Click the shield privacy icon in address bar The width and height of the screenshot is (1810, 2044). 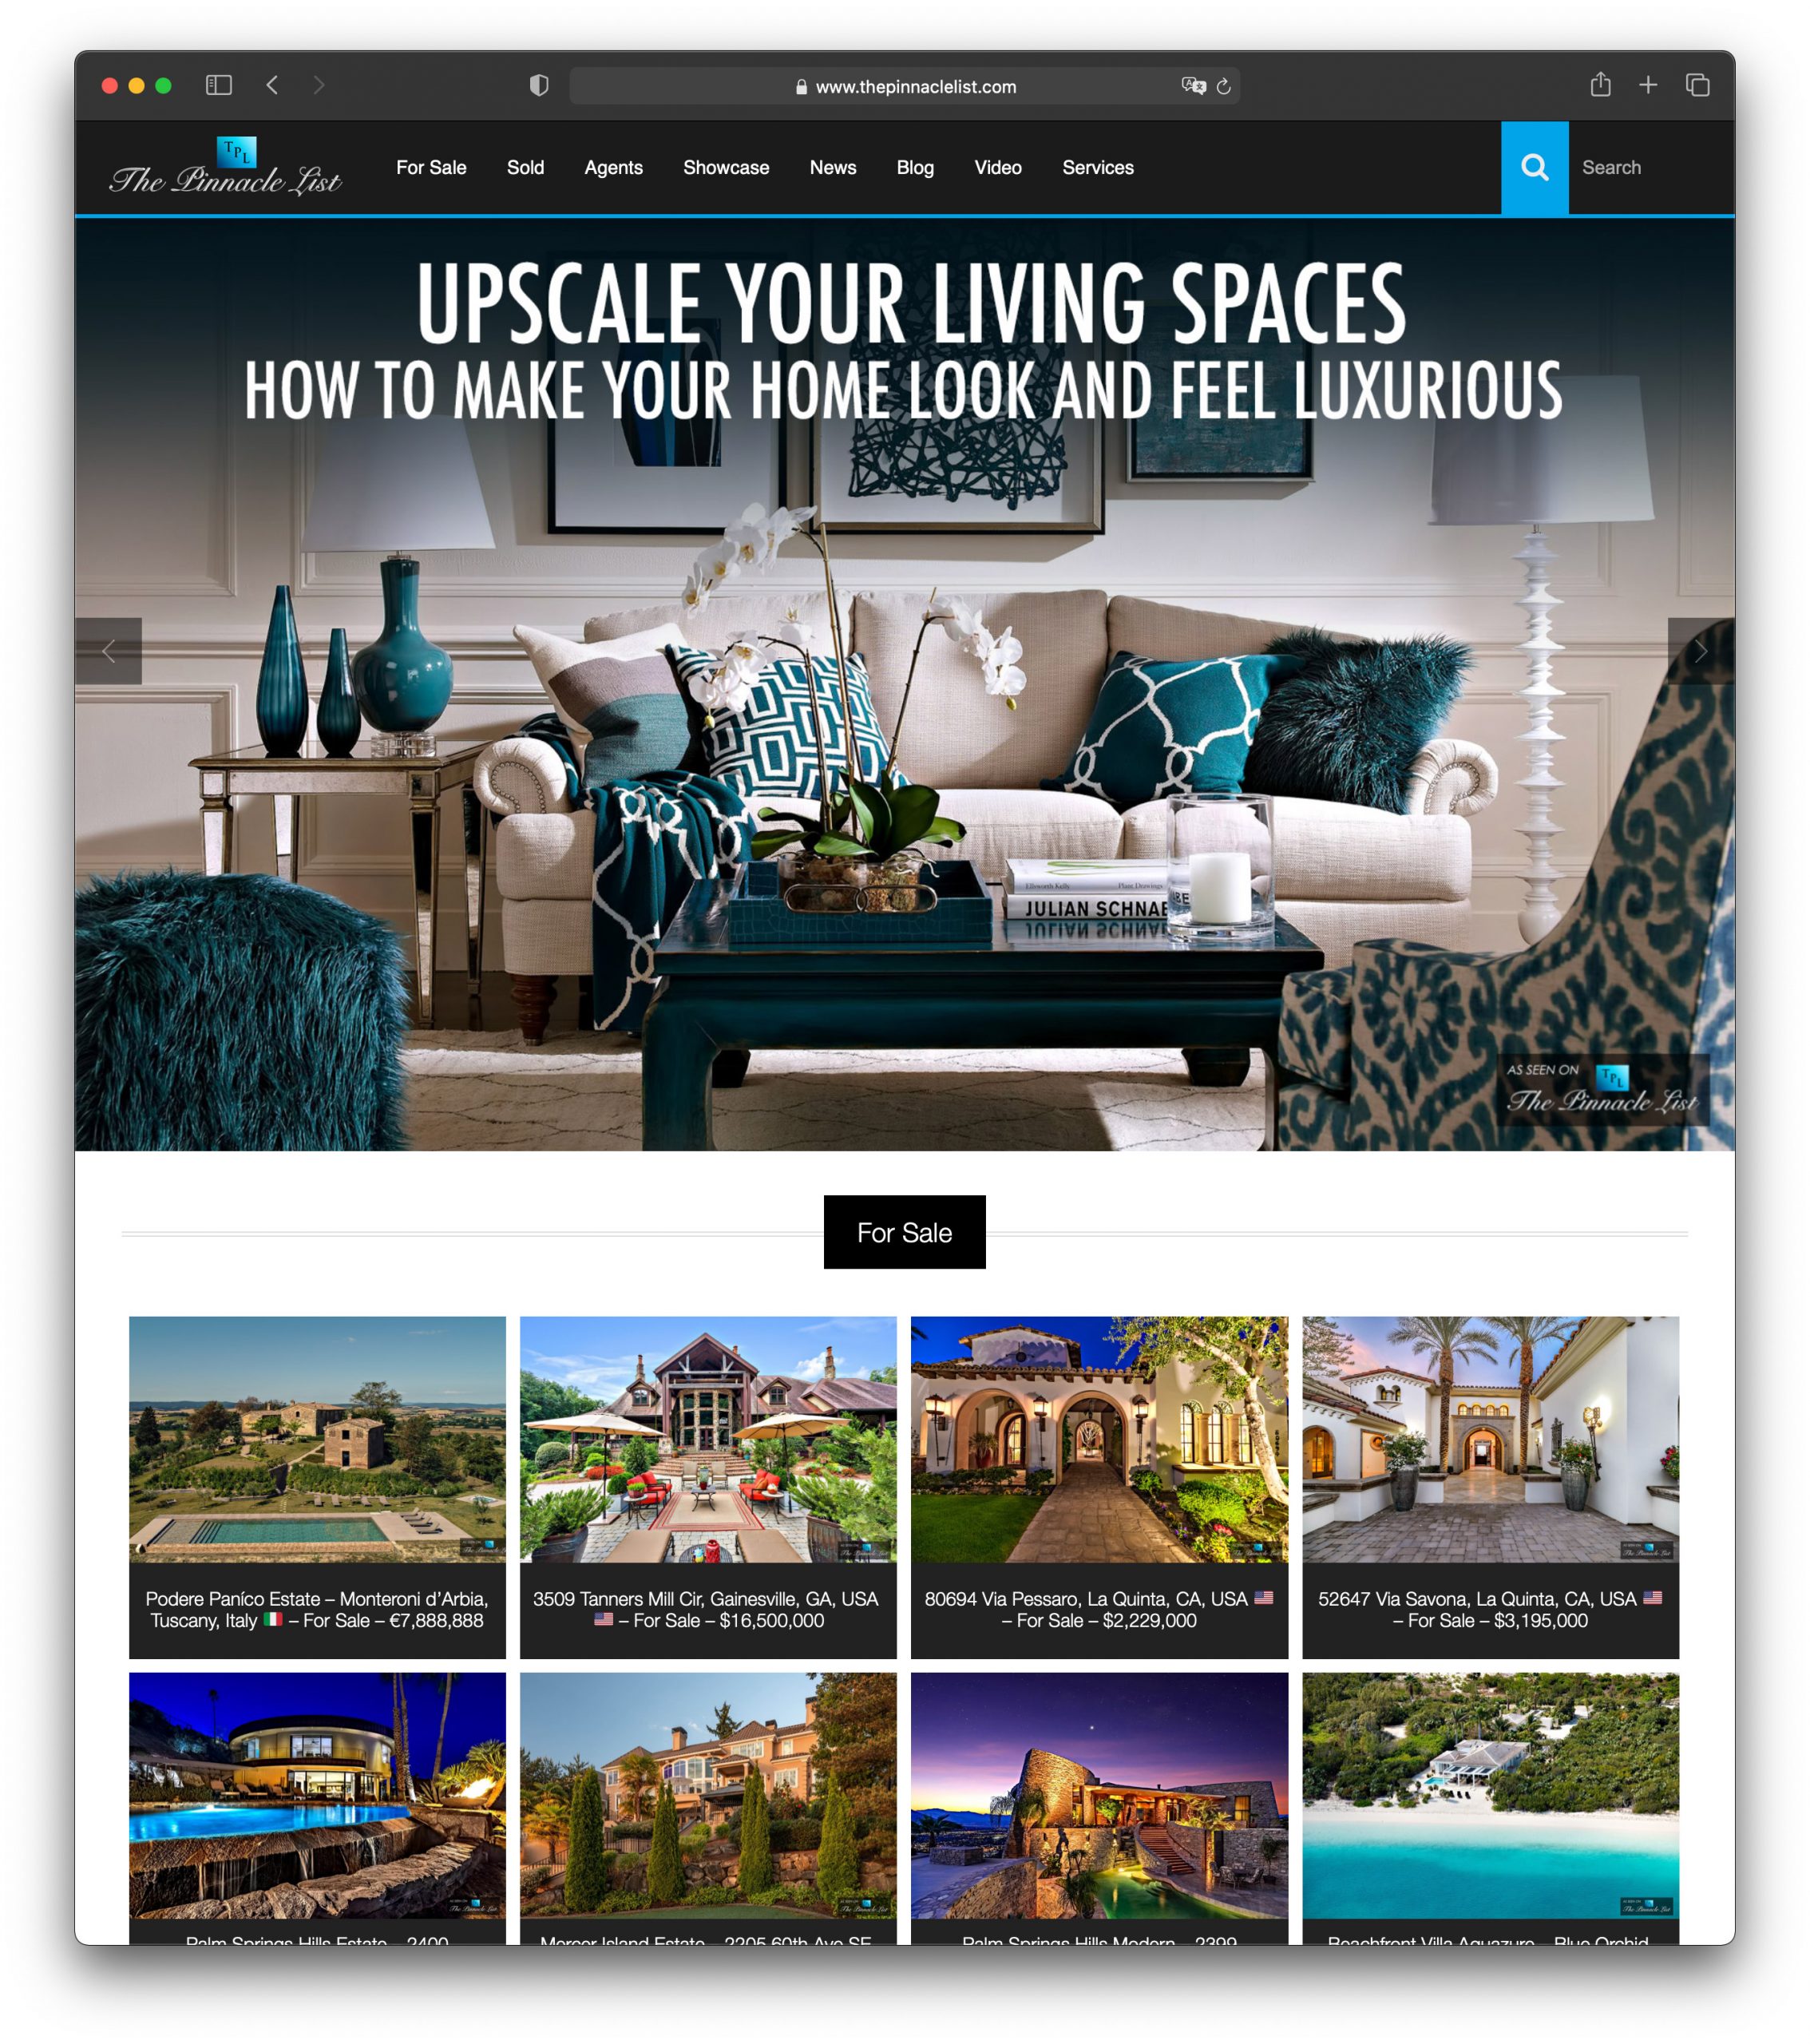click(538, 85)
